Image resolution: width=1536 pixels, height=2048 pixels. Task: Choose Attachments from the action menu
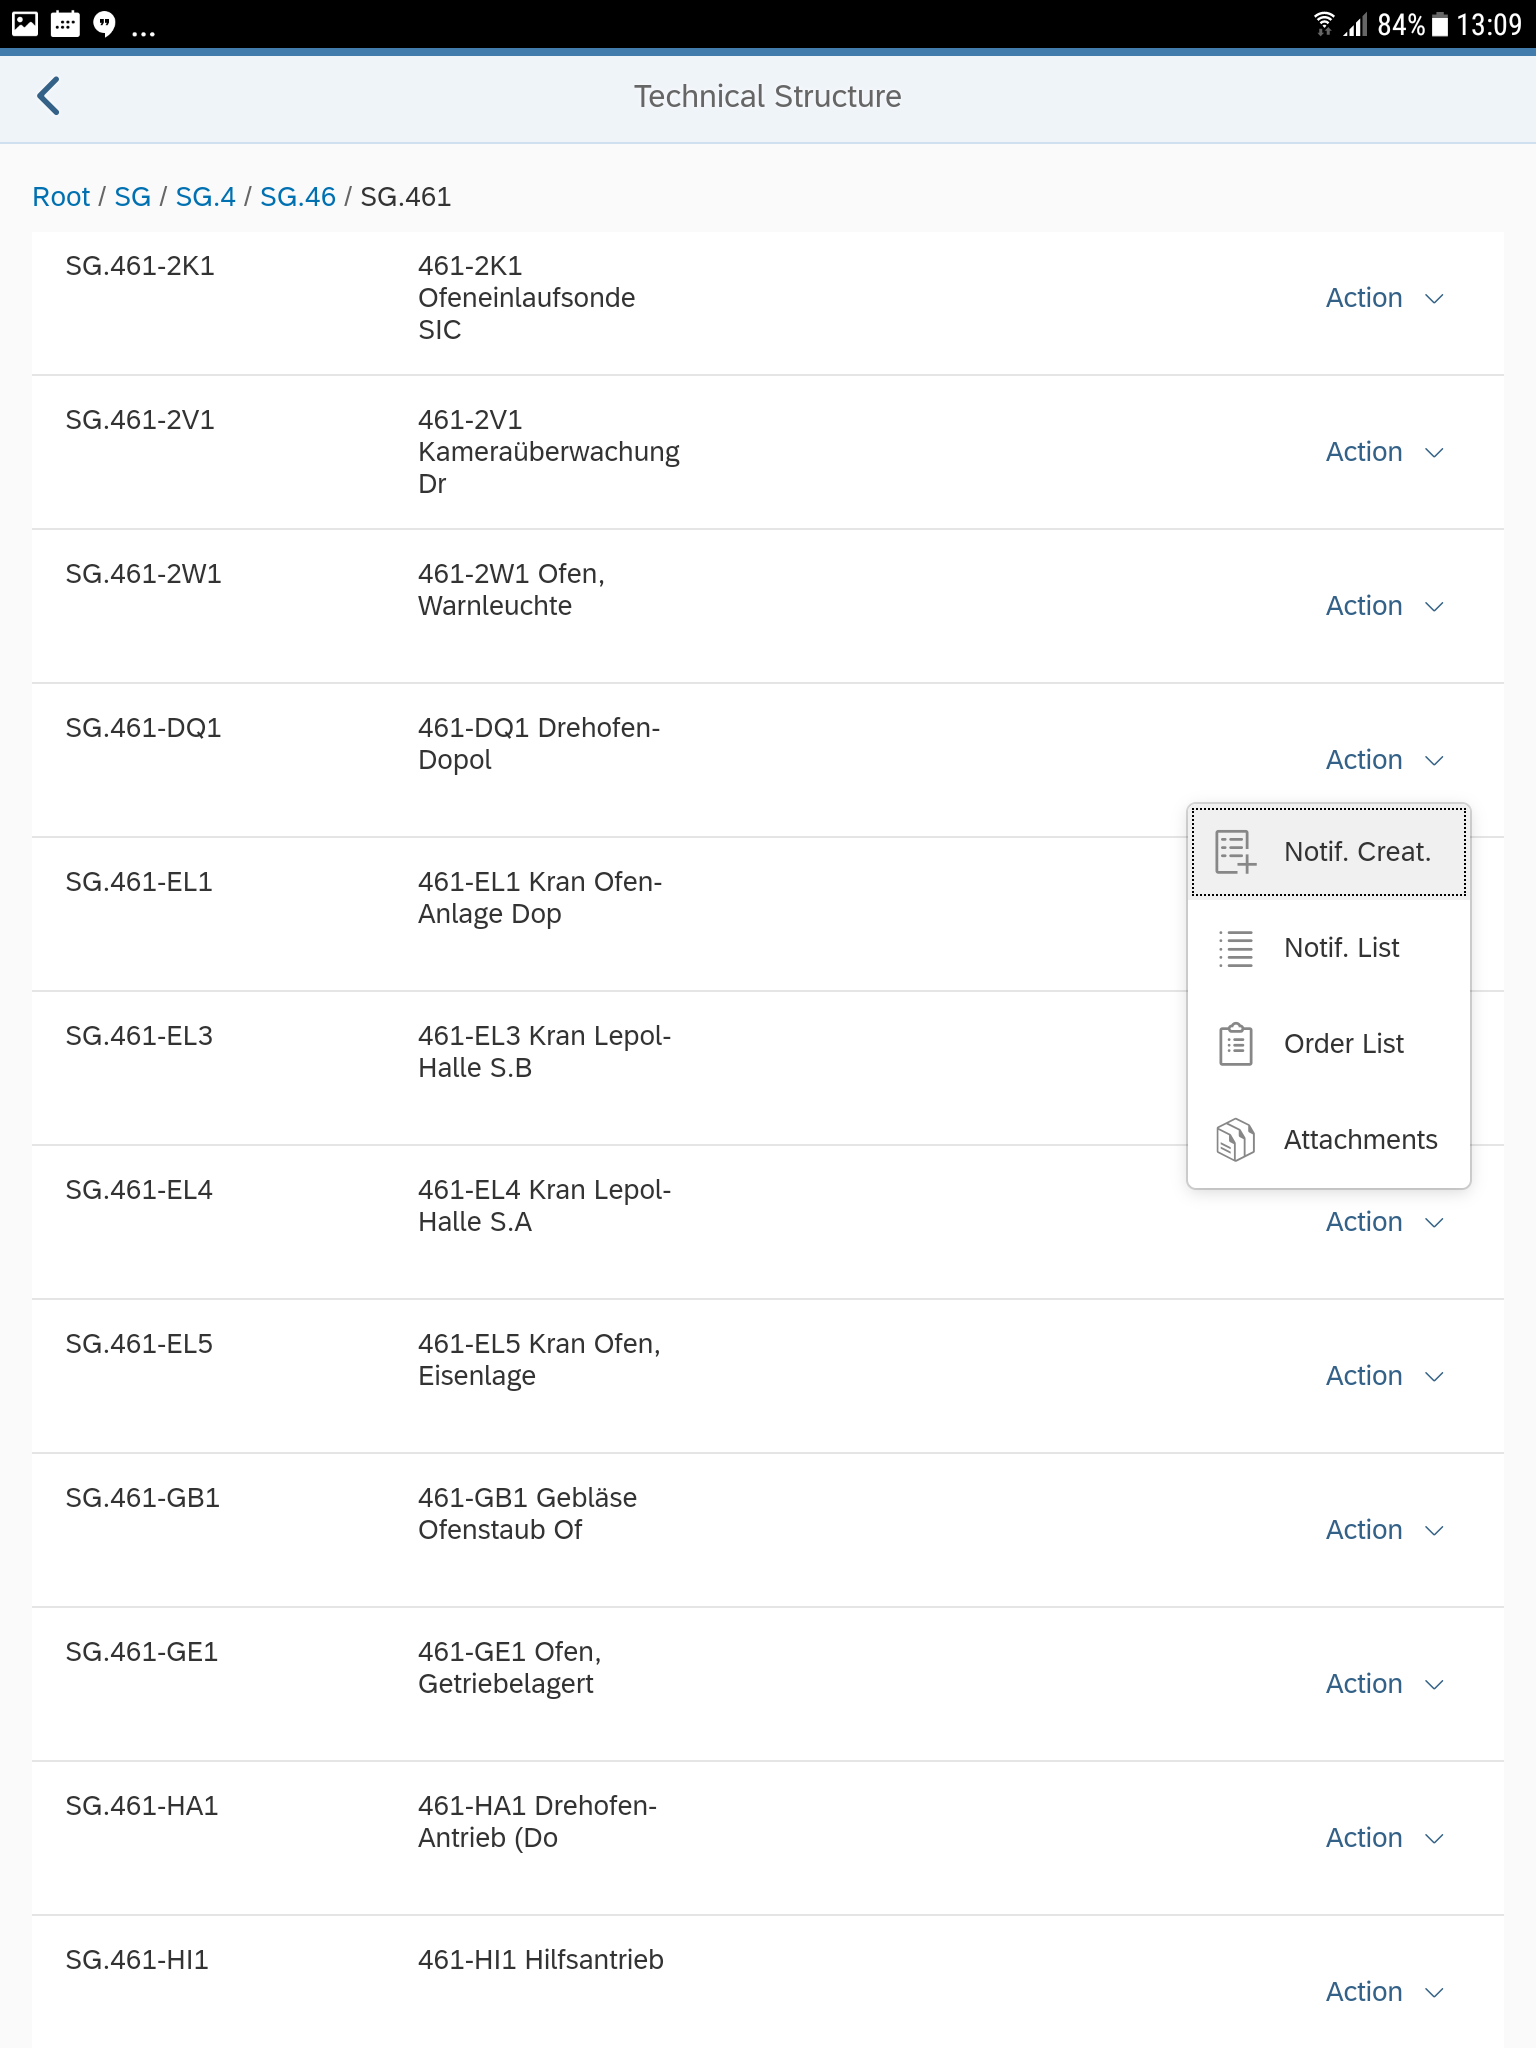[x=1328, y=1140]
